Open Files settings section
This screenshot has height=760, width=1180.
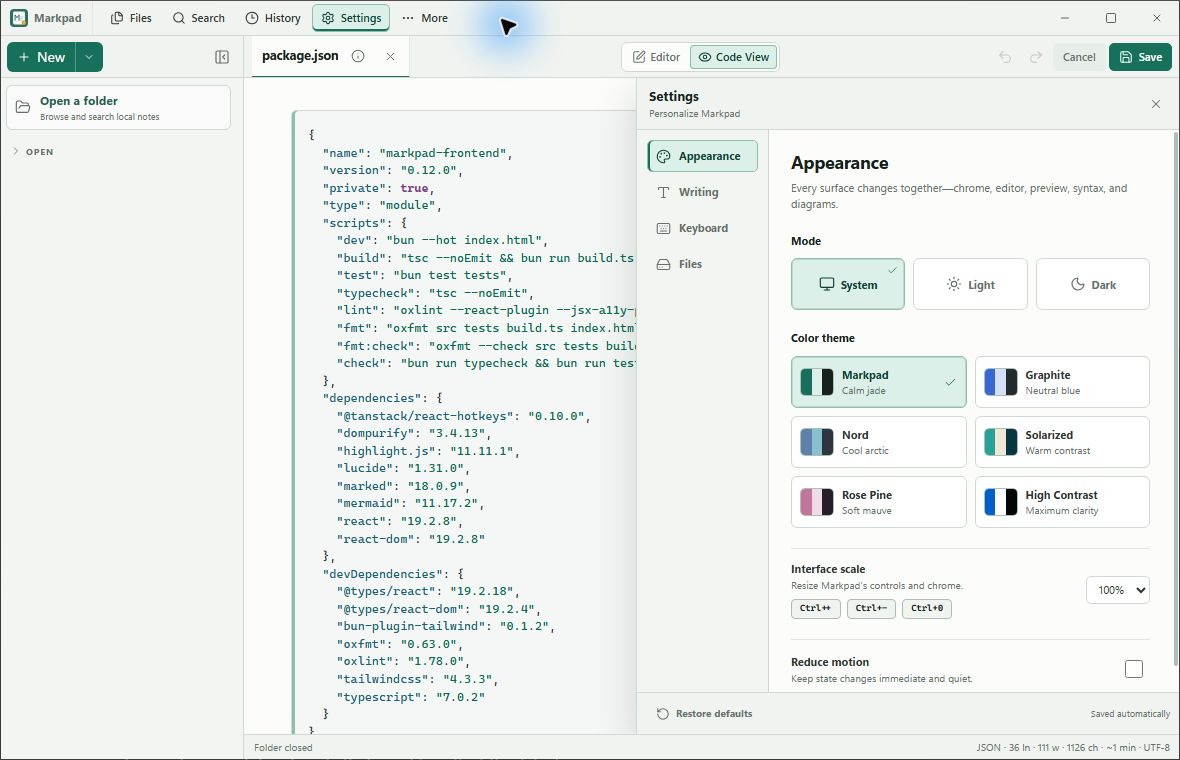tap(703, 264)
